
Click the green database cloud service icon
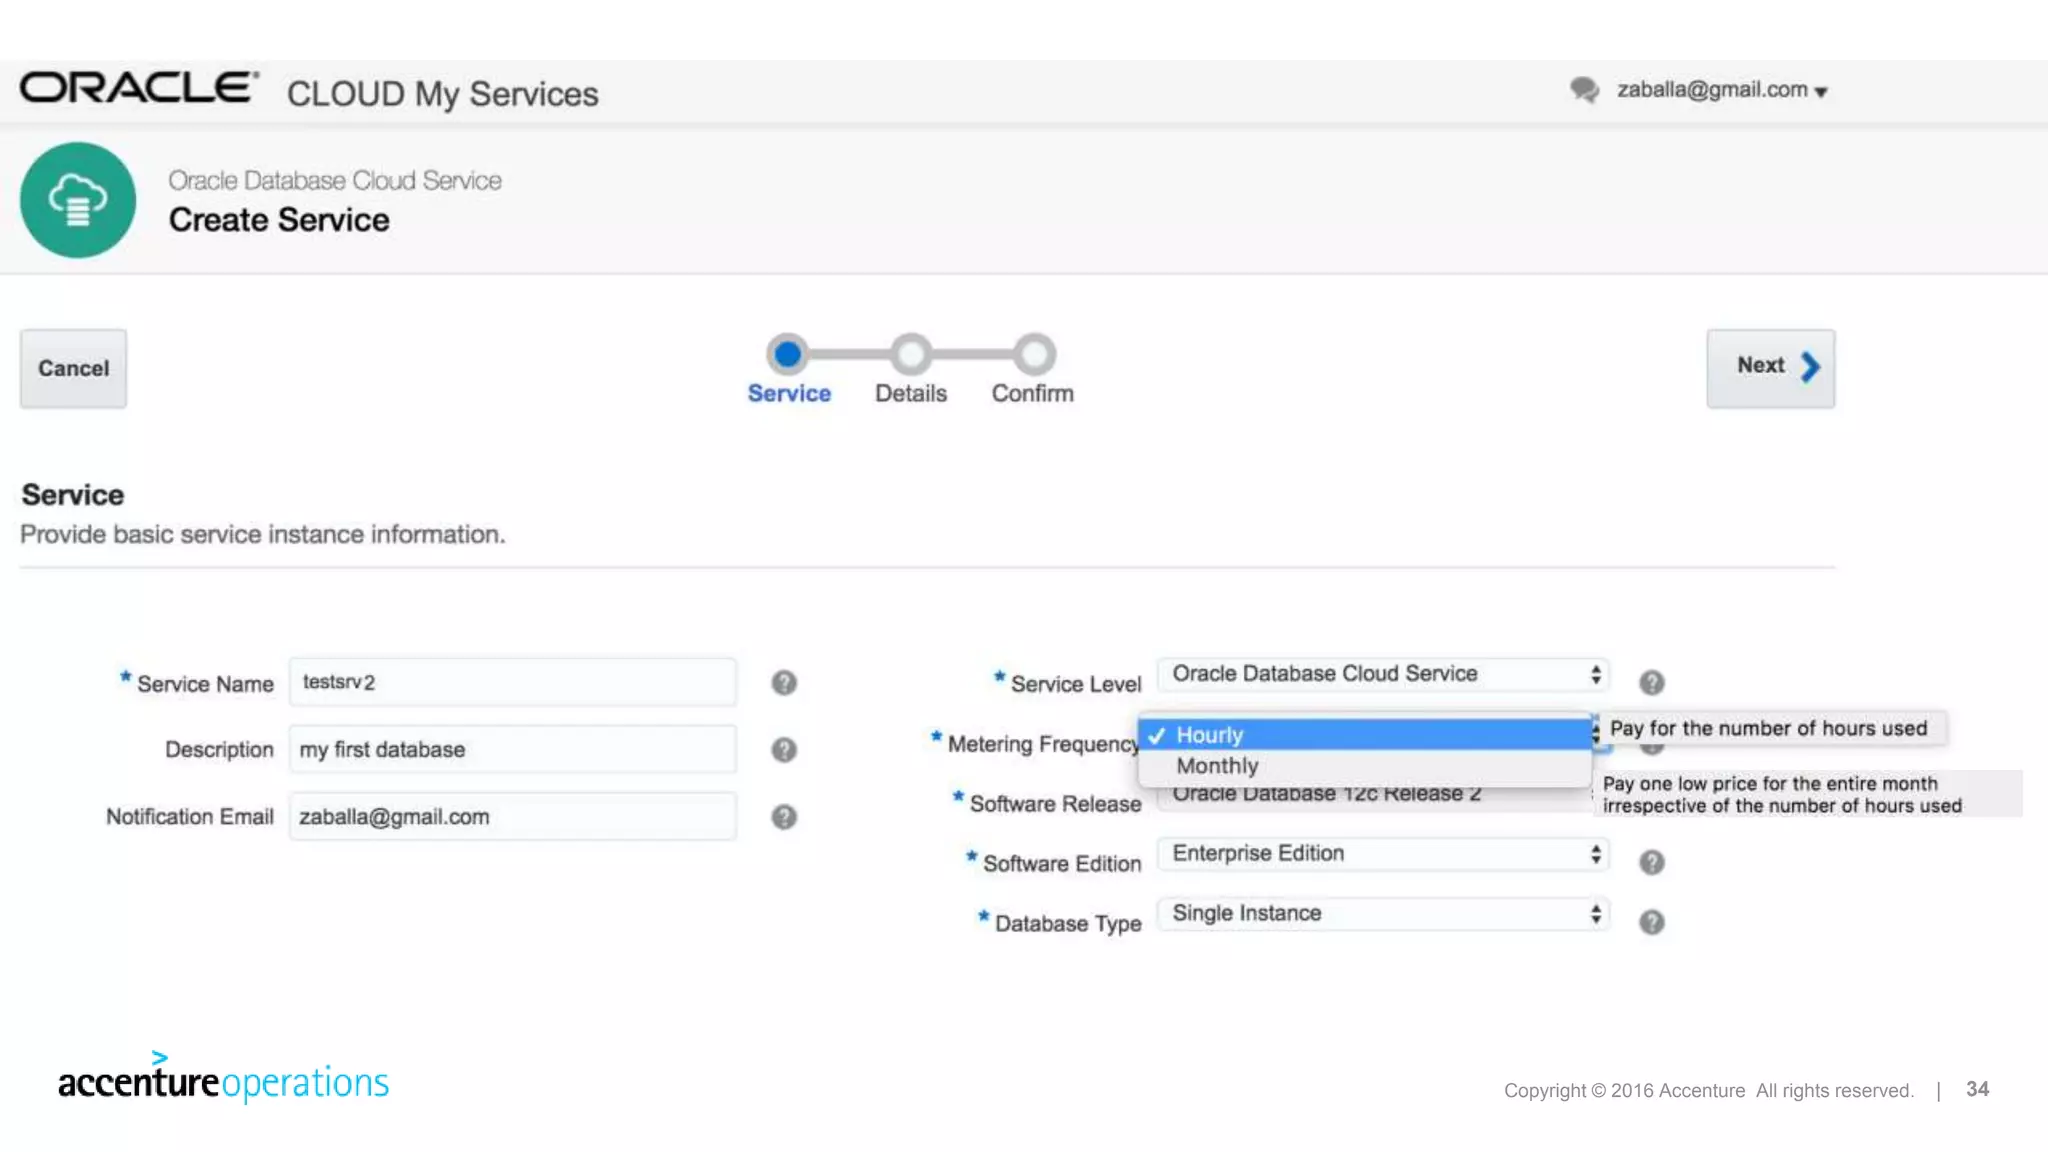tap(78, 200)
